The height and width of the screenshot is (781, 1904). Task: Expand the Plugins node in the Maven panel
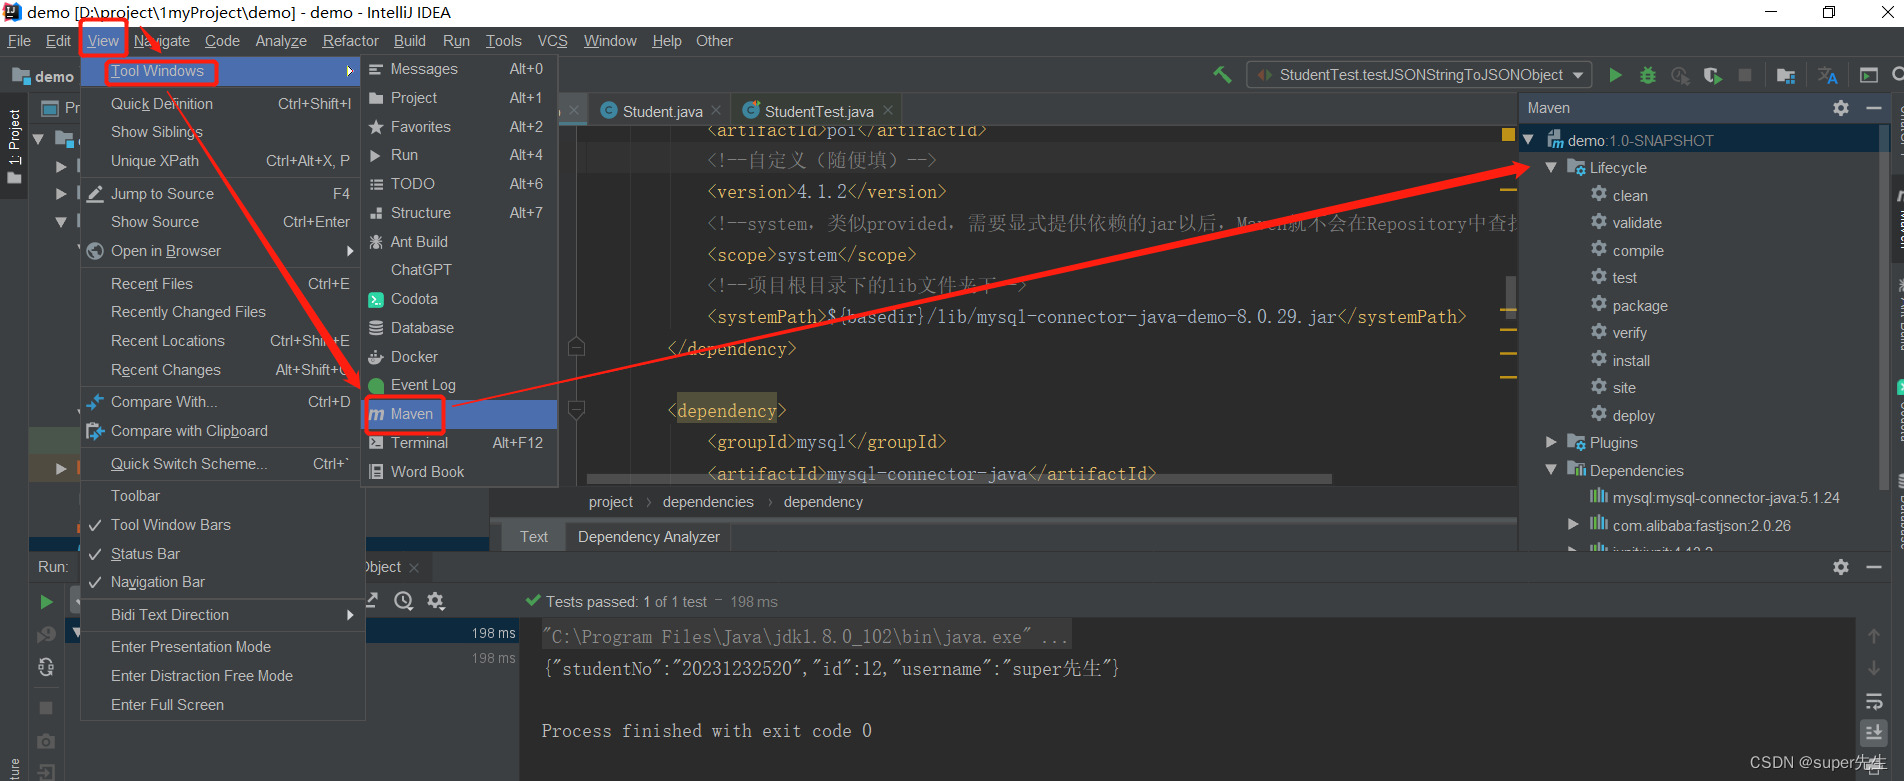pos(1551,442)
